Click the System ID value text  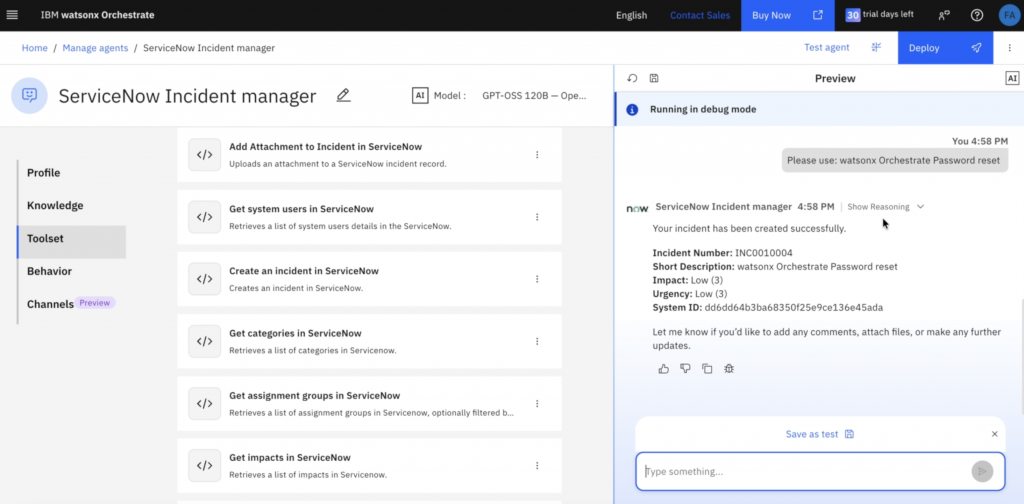click(x=793, y=307)
